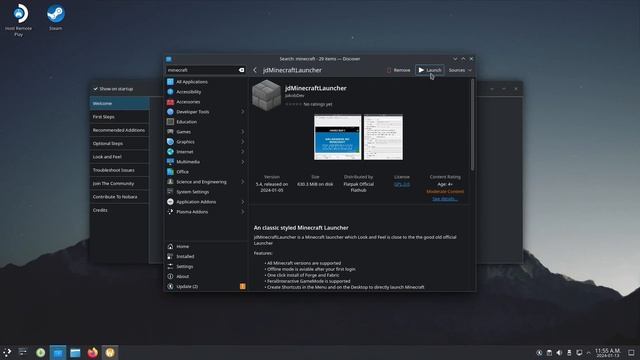Expand Application Addons arrow
The width and height of the screenshot is (640, 360).
[243, 202]
